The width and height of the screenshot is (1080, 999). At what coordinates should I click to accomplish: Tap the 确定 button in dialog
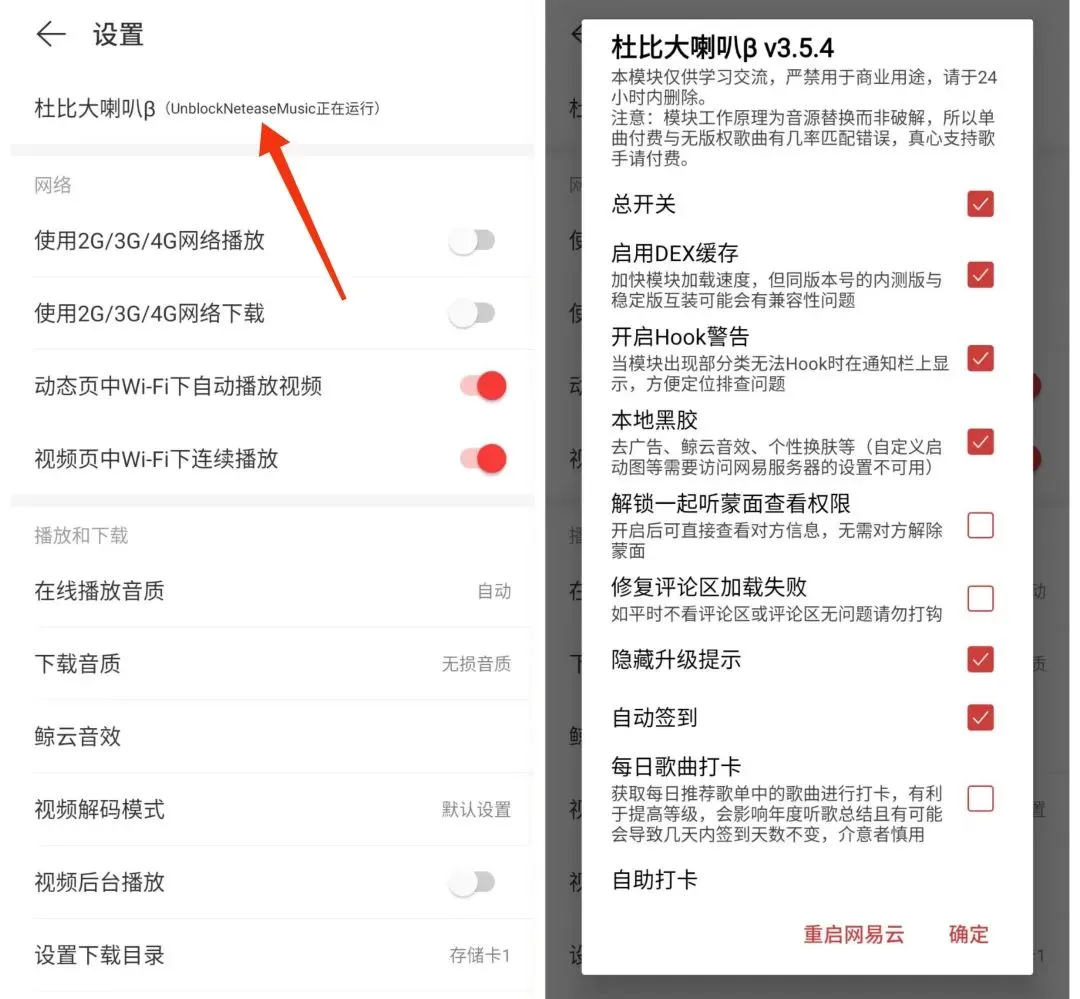click(x=968, y=934)
